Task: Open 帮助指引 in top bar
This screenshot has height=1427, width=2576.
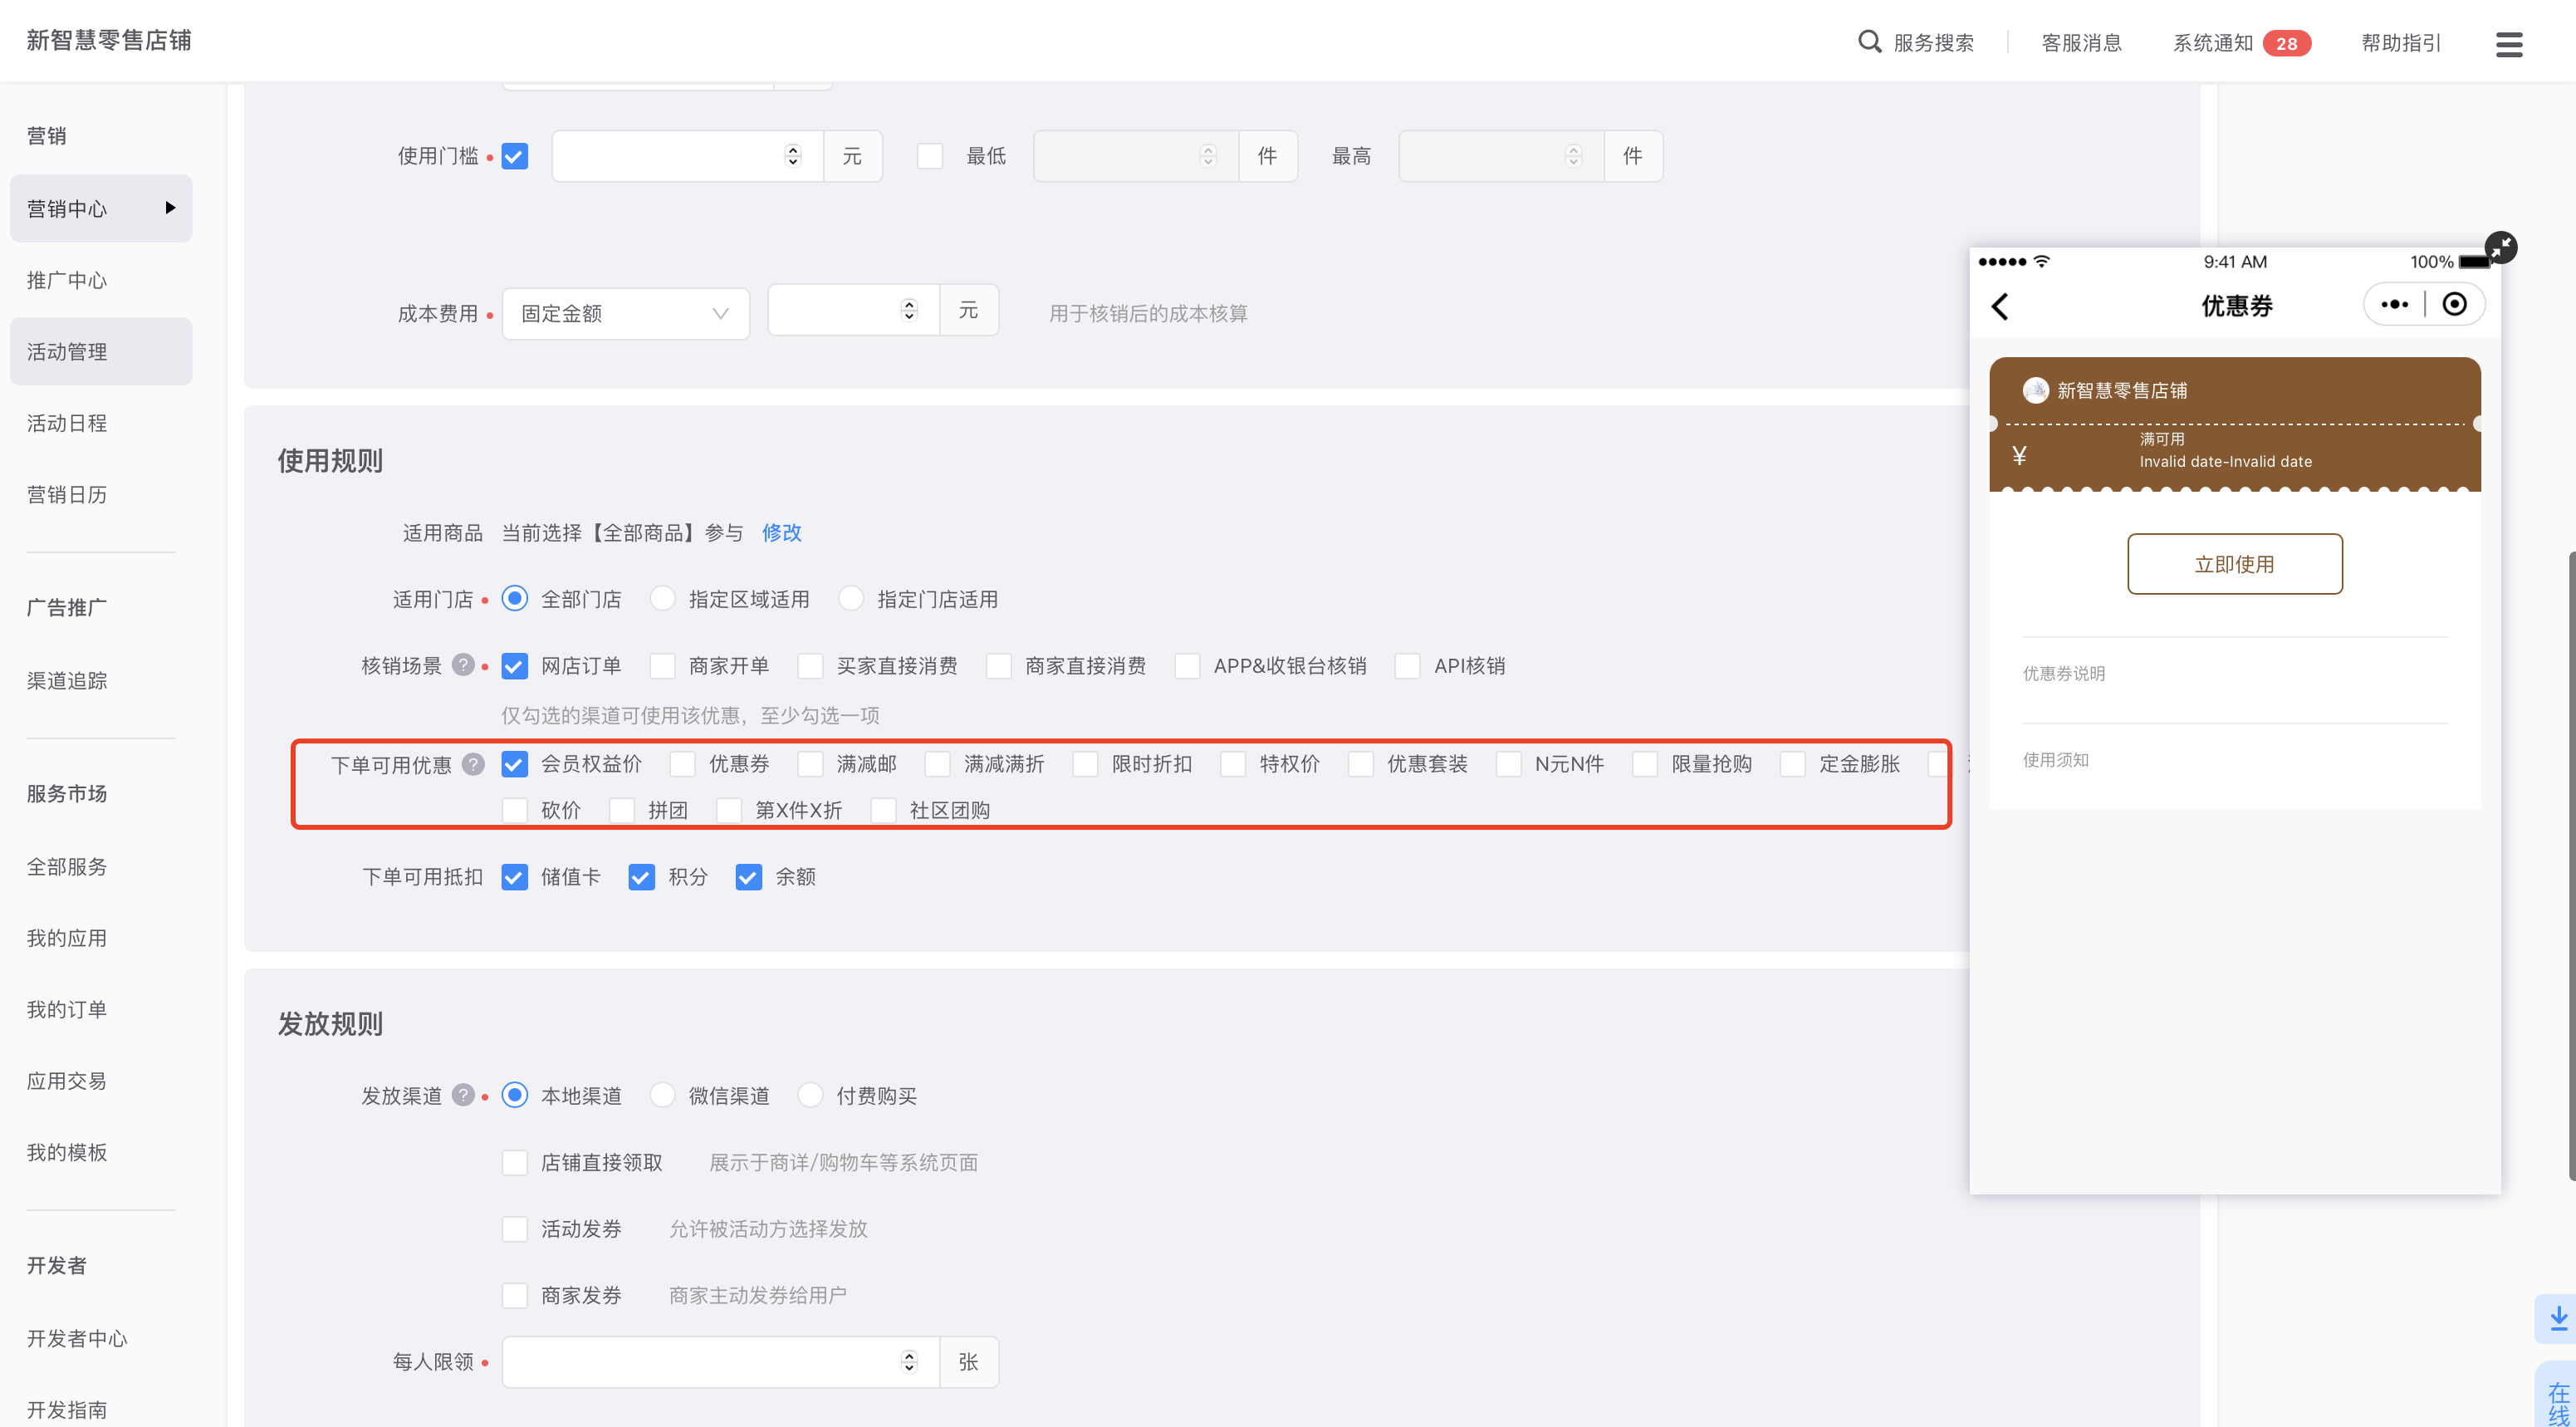Action: pyautogui.click(x=2401, y=43)
